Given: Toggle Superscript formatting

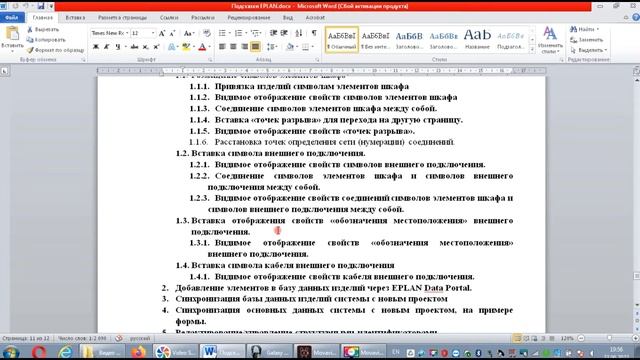Looking at the screenshot, I should 156,47.
